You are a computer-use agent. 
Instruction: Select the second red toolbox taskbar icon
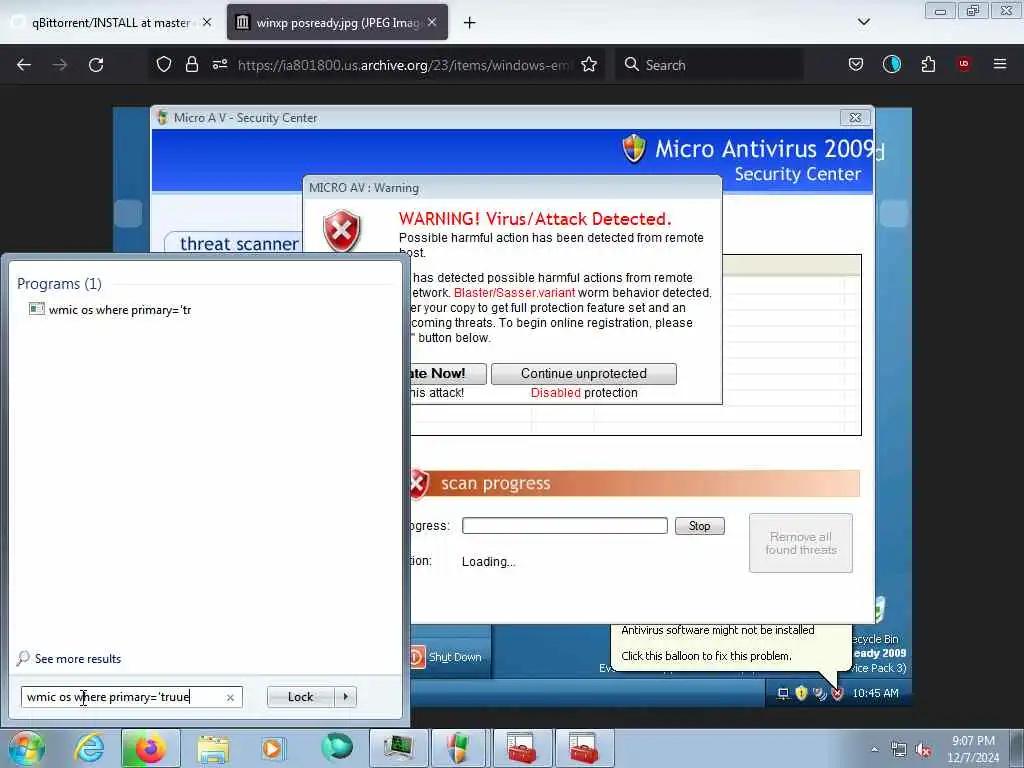584,748
